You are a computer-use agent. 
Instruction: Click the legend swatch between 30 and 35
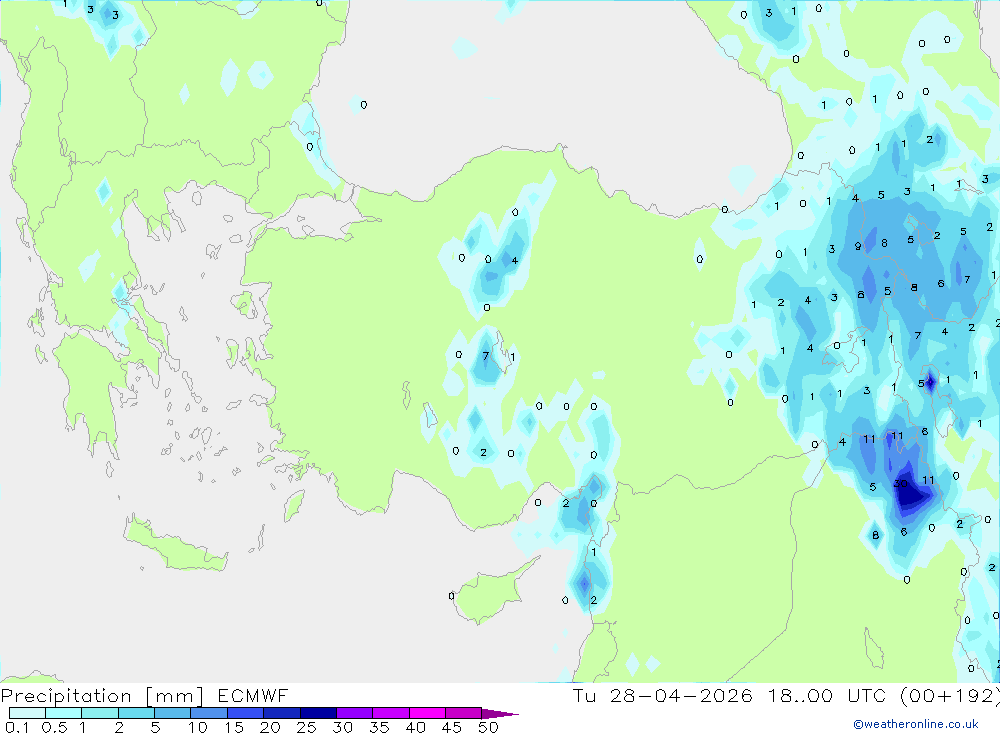pos(355,713)
